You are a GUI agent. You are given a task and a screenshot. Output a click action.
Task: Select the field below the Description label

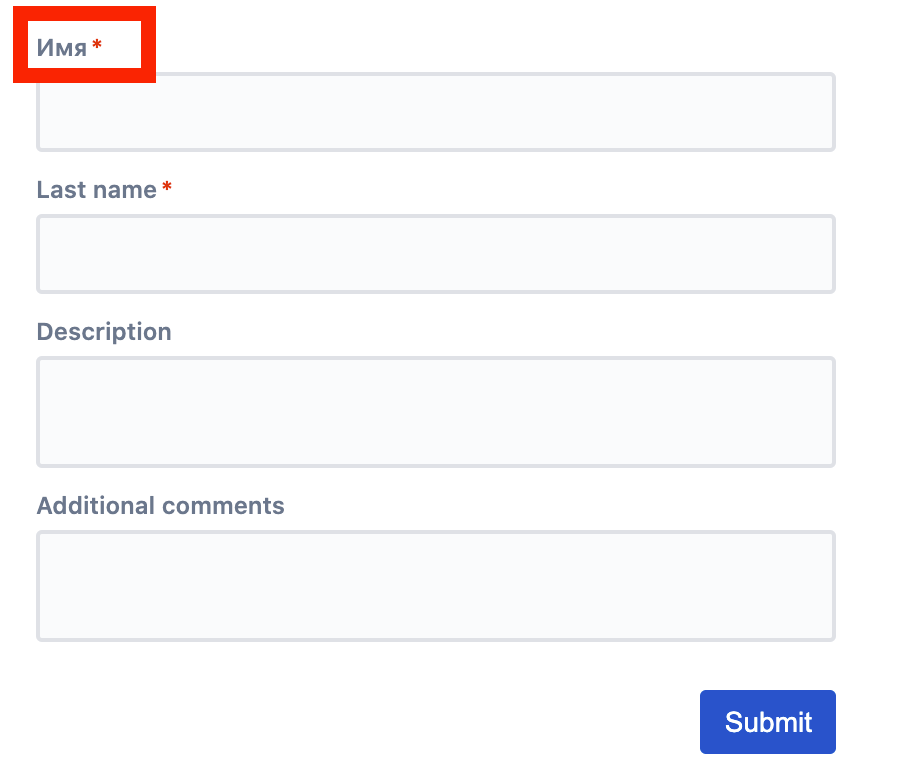(436, 412)
